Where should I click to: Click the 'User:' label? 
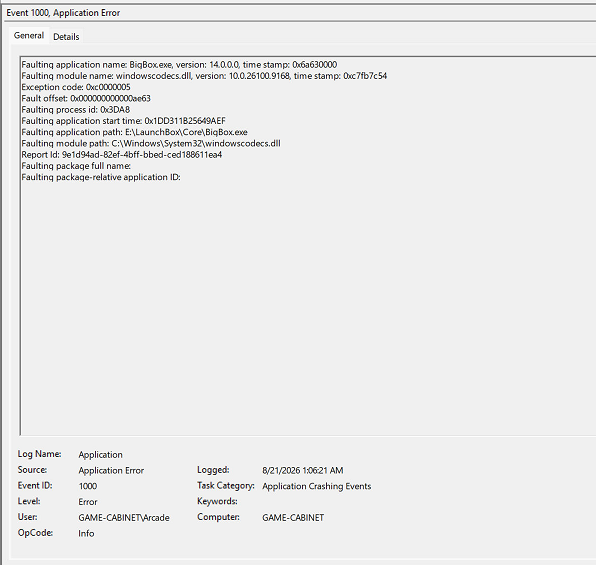(27, 517)
